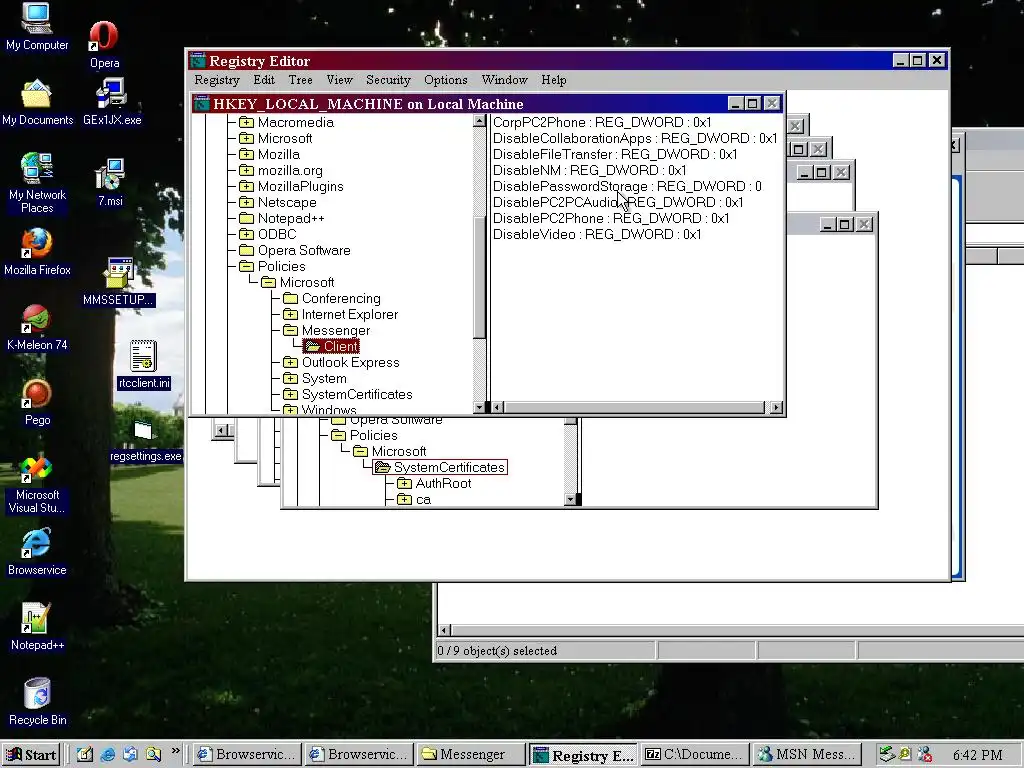Open the Options menu
1024x768 pixels.
pyautogui.click(x=445, y=80)
